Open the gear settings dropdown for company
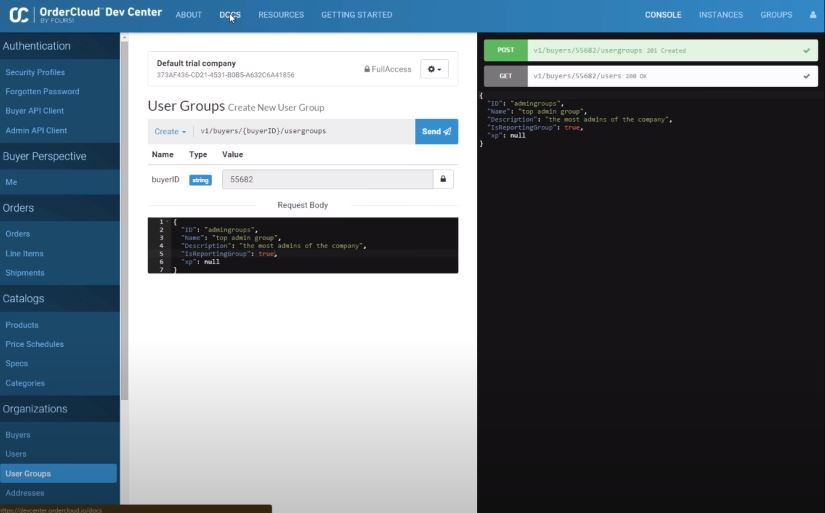 coord(434,69)
